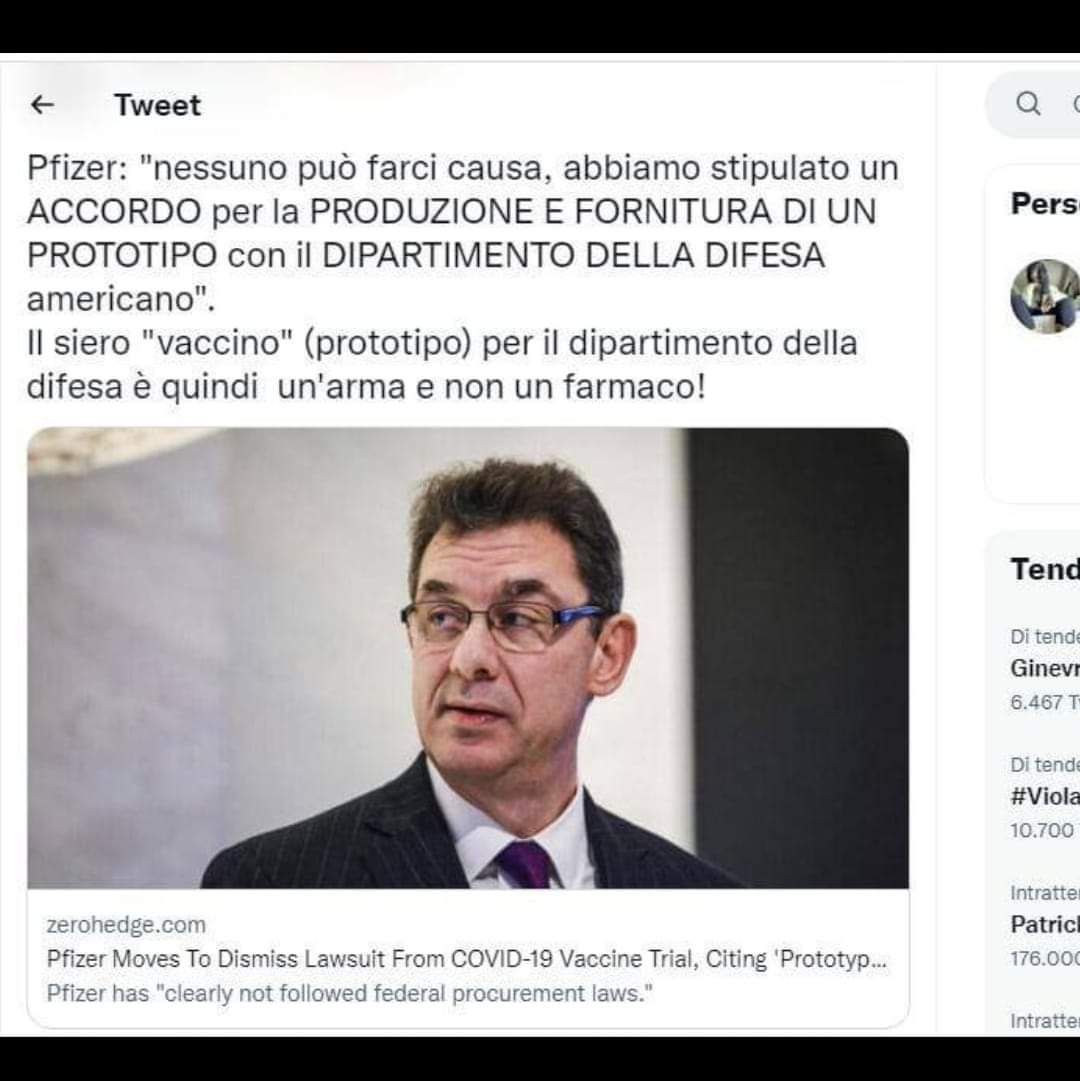Image resolution: width=1080 pixels, height=1081 pixels.
Task: Open "Pfizer Moves To Dismiss Lawsuit" headline
Action: click(467, 959)
